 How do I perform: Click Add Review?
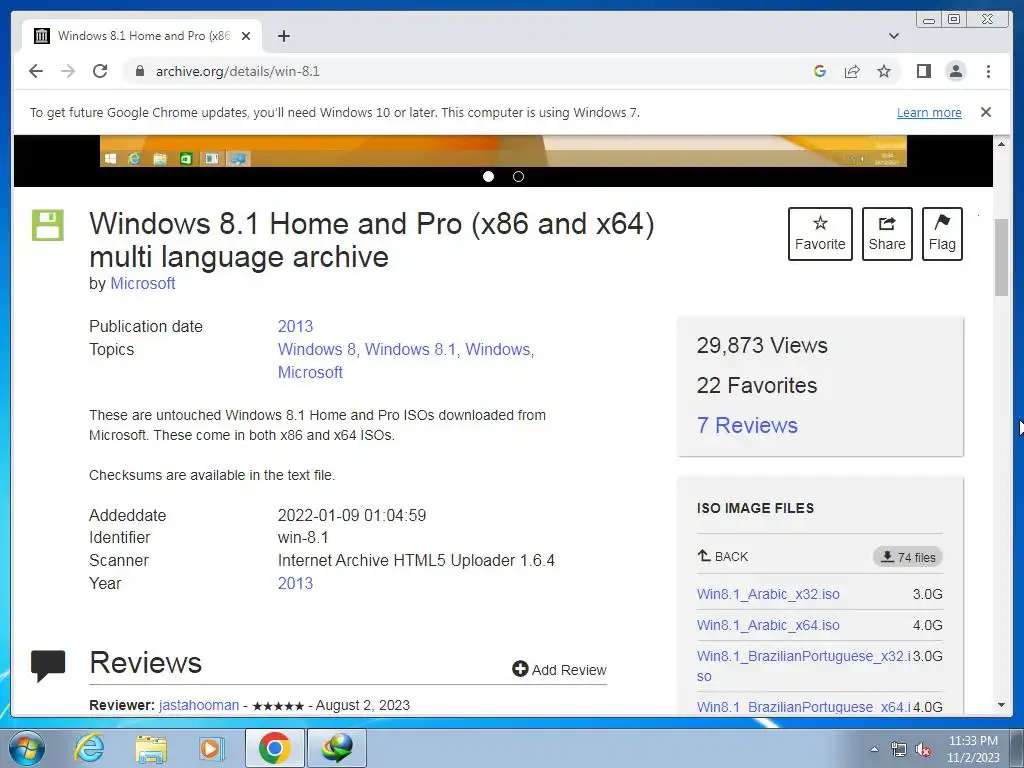coord(560,669)
